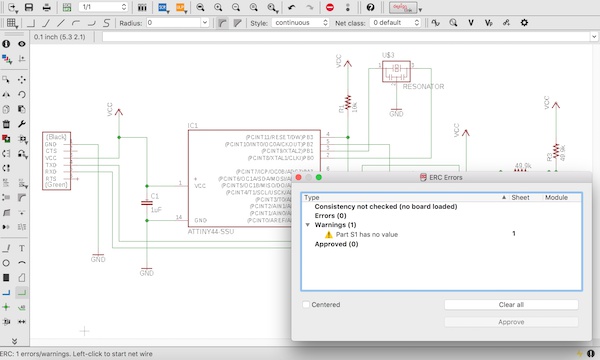Expand more tools with double chevron
The image size is (600, 360).
[15, 341]
